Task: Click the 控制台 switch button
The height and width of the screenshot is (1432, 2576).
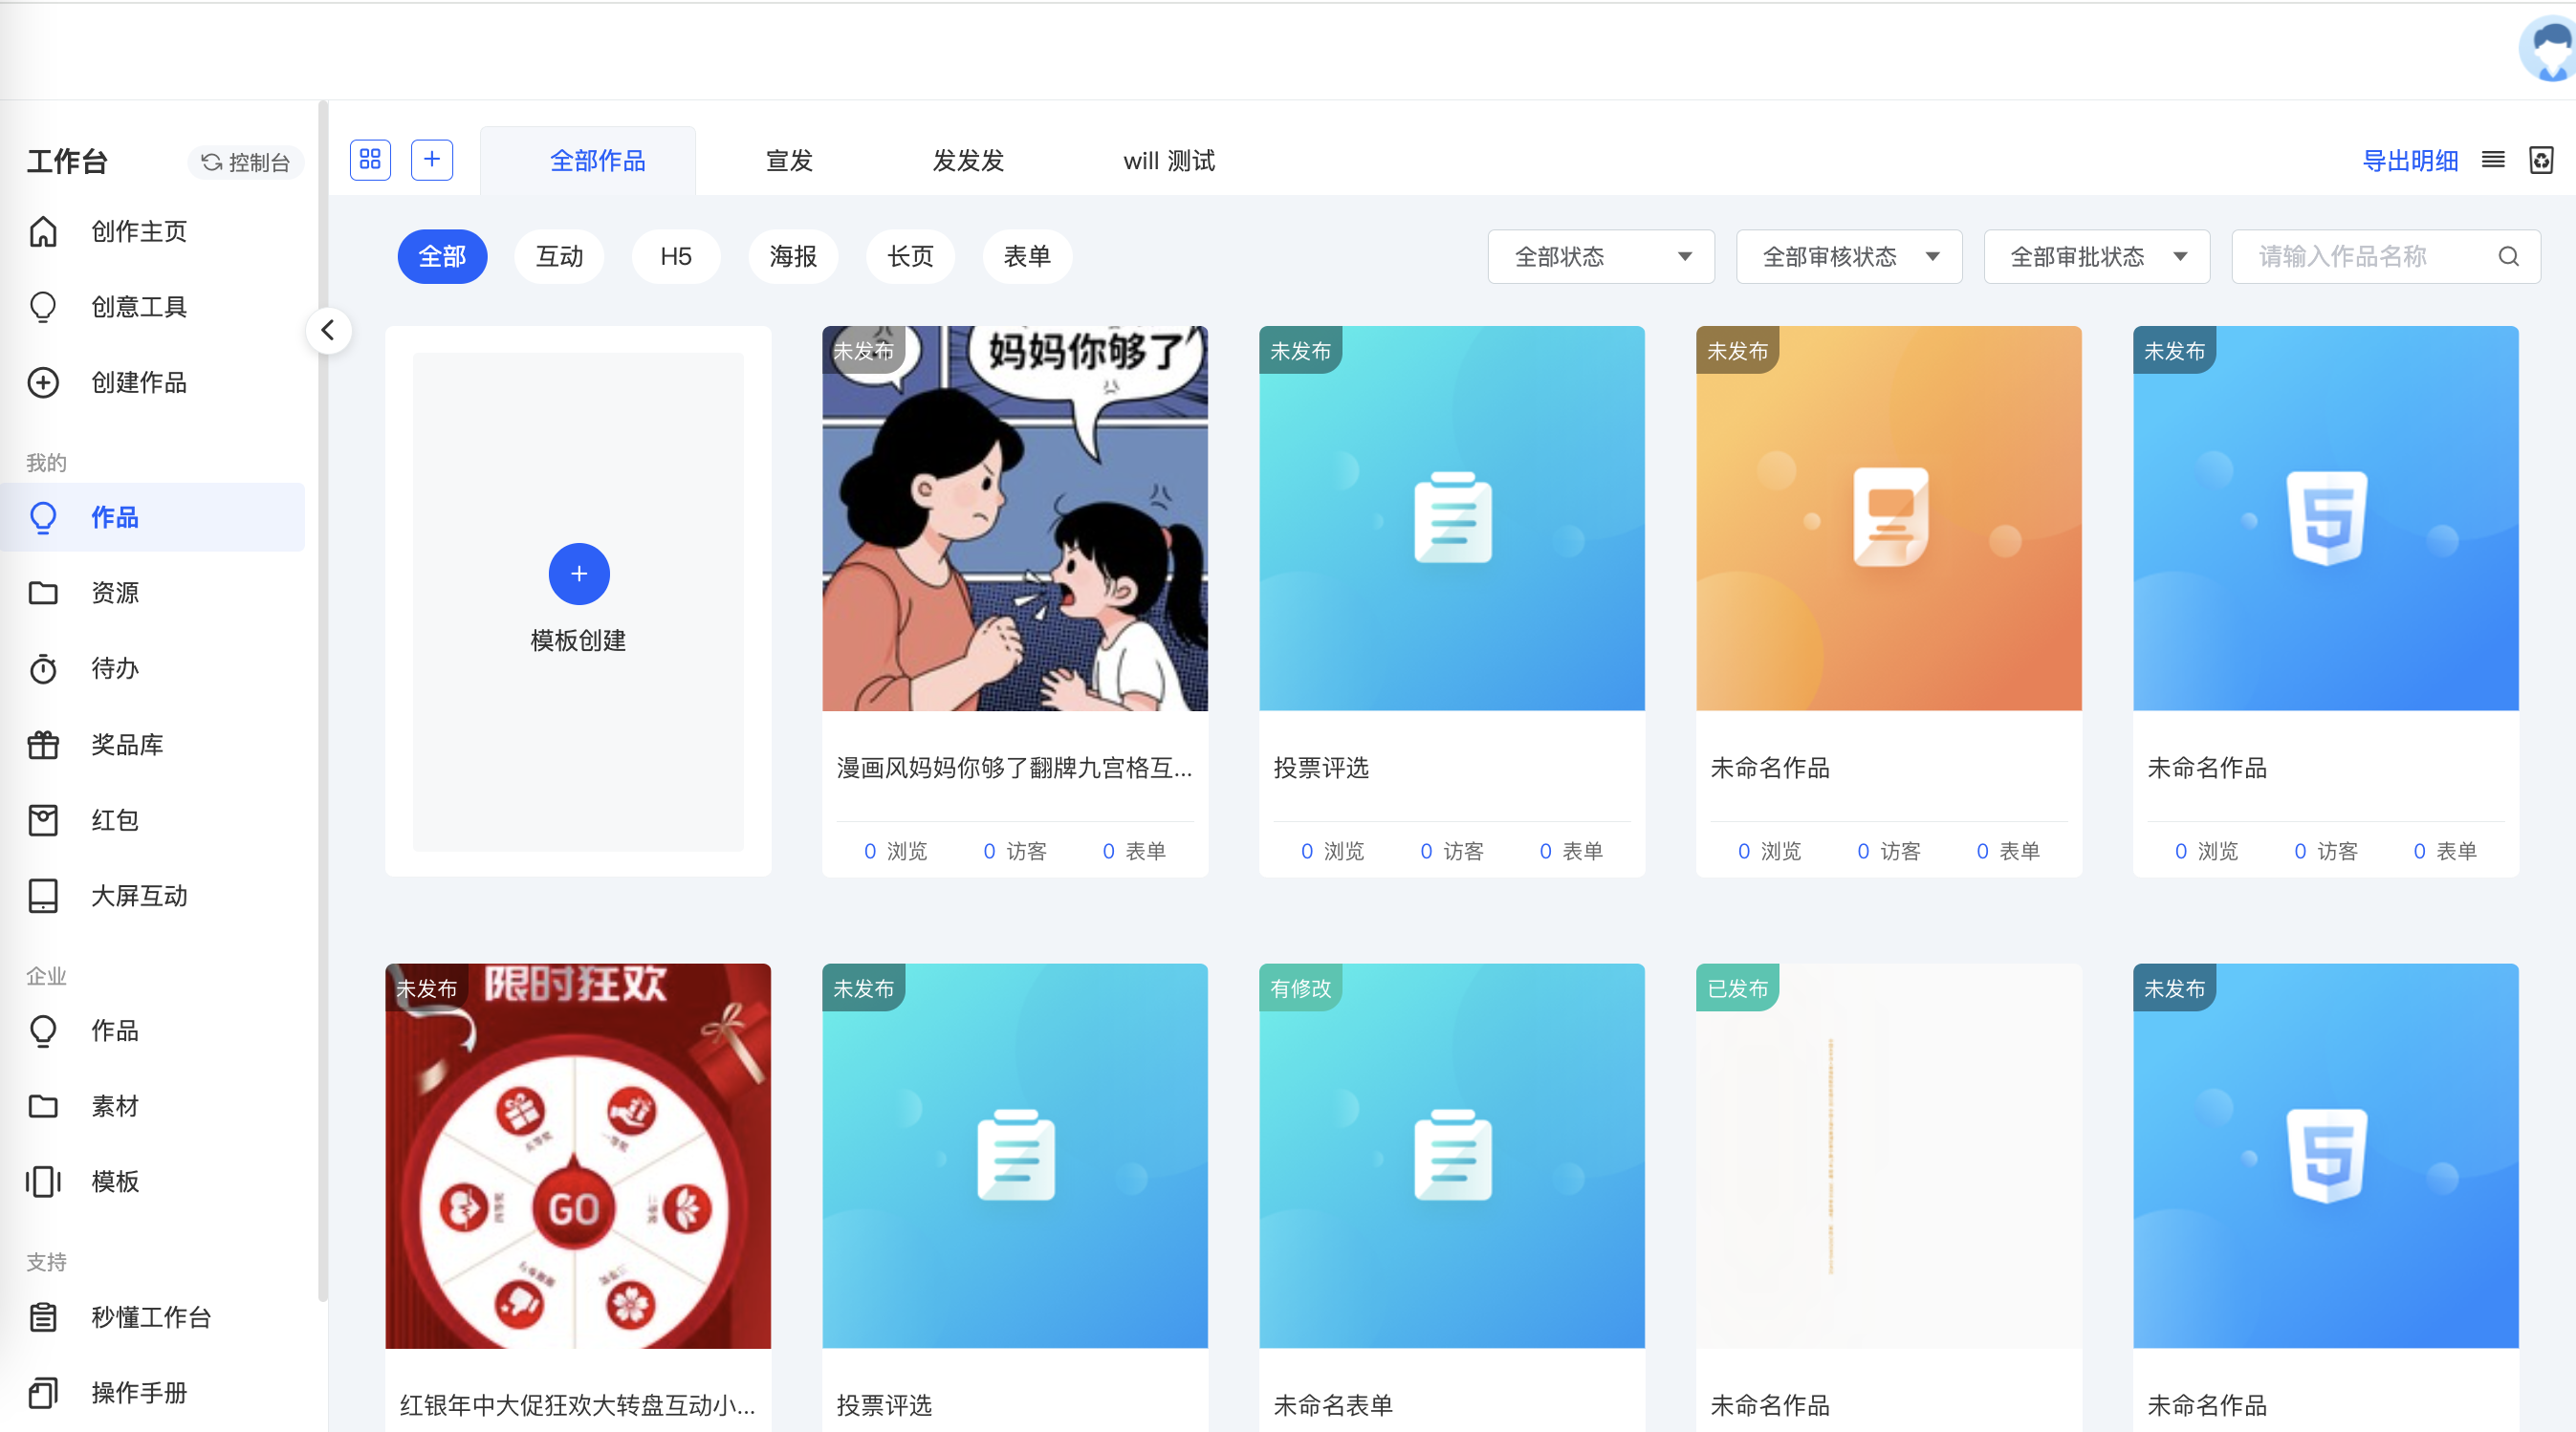Action: click(x=246, y=162)
